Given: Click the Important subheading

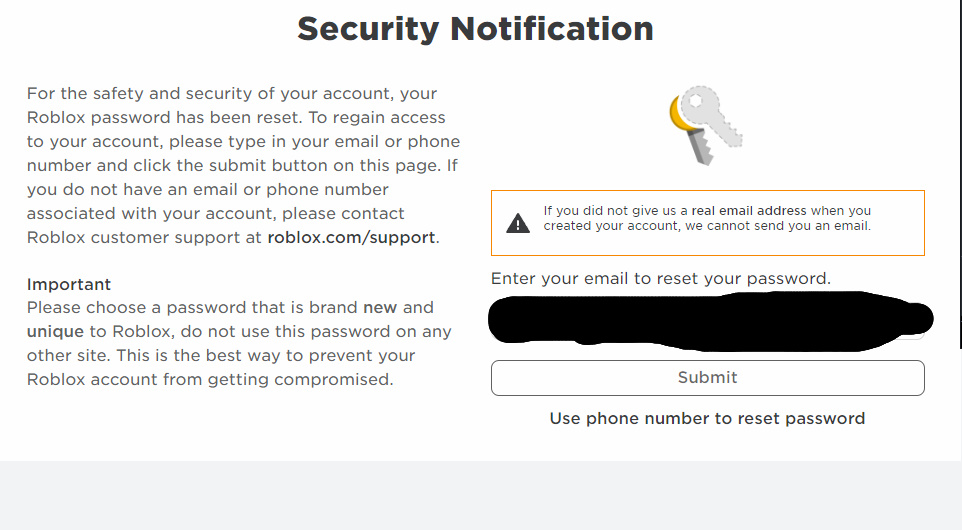Looking at the screenshot, I should pos(69,284).
